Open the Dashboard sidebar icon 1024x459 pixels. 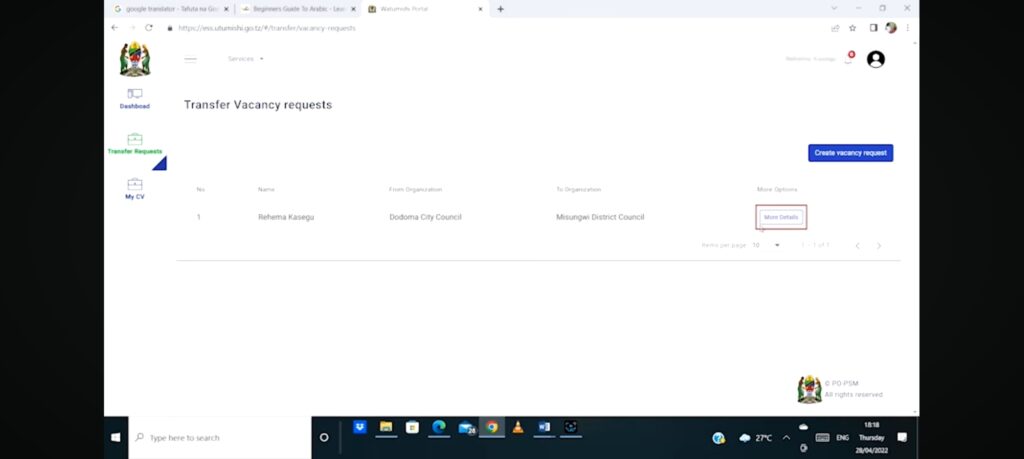pos(135,94)
